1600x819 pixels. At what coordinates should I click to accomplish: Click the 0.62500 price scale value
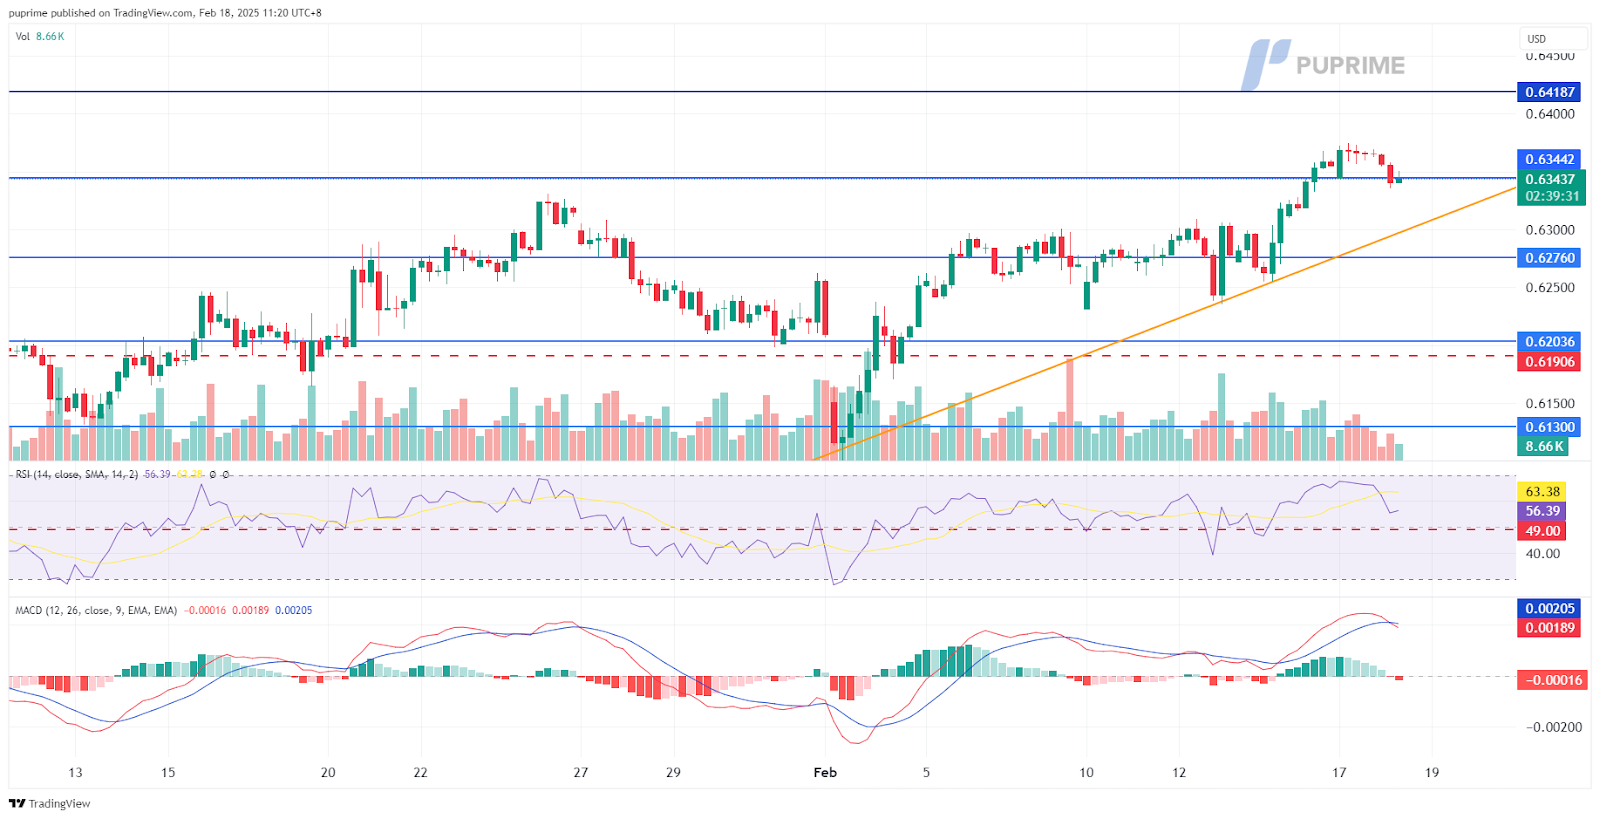coord(1550,288)
